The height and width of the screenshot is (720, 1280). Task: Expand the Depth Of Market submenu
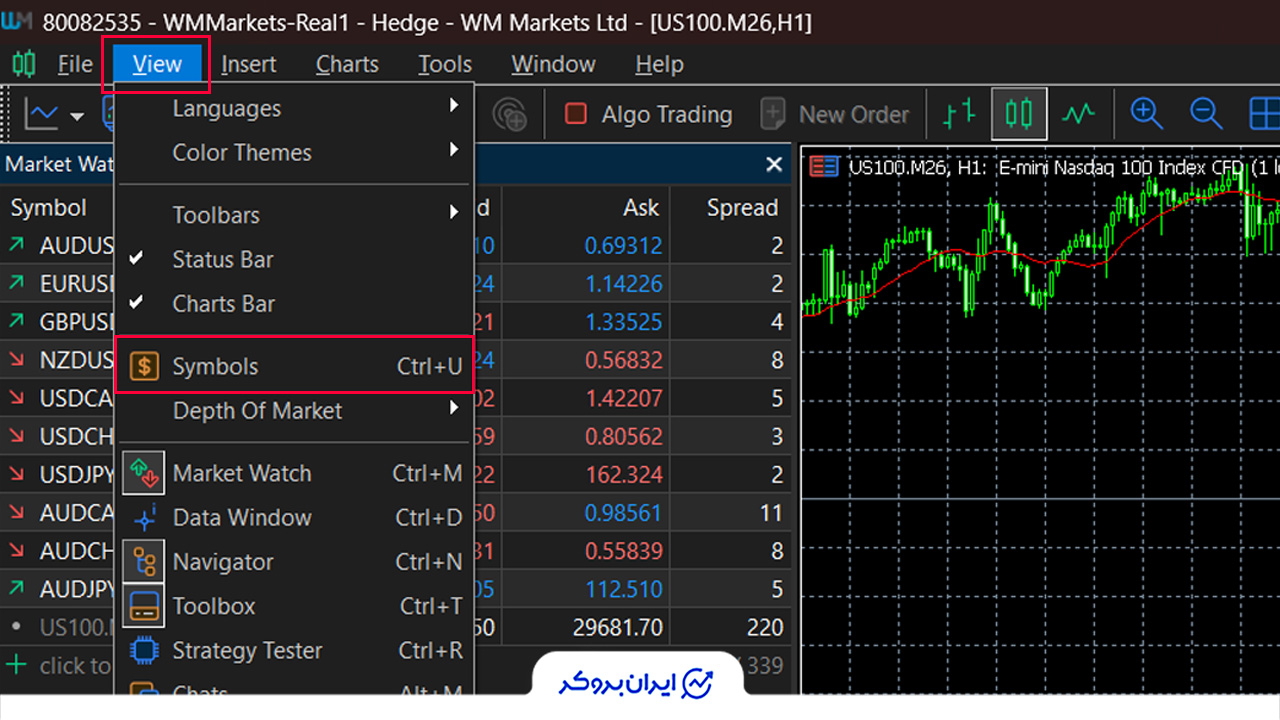294,410
